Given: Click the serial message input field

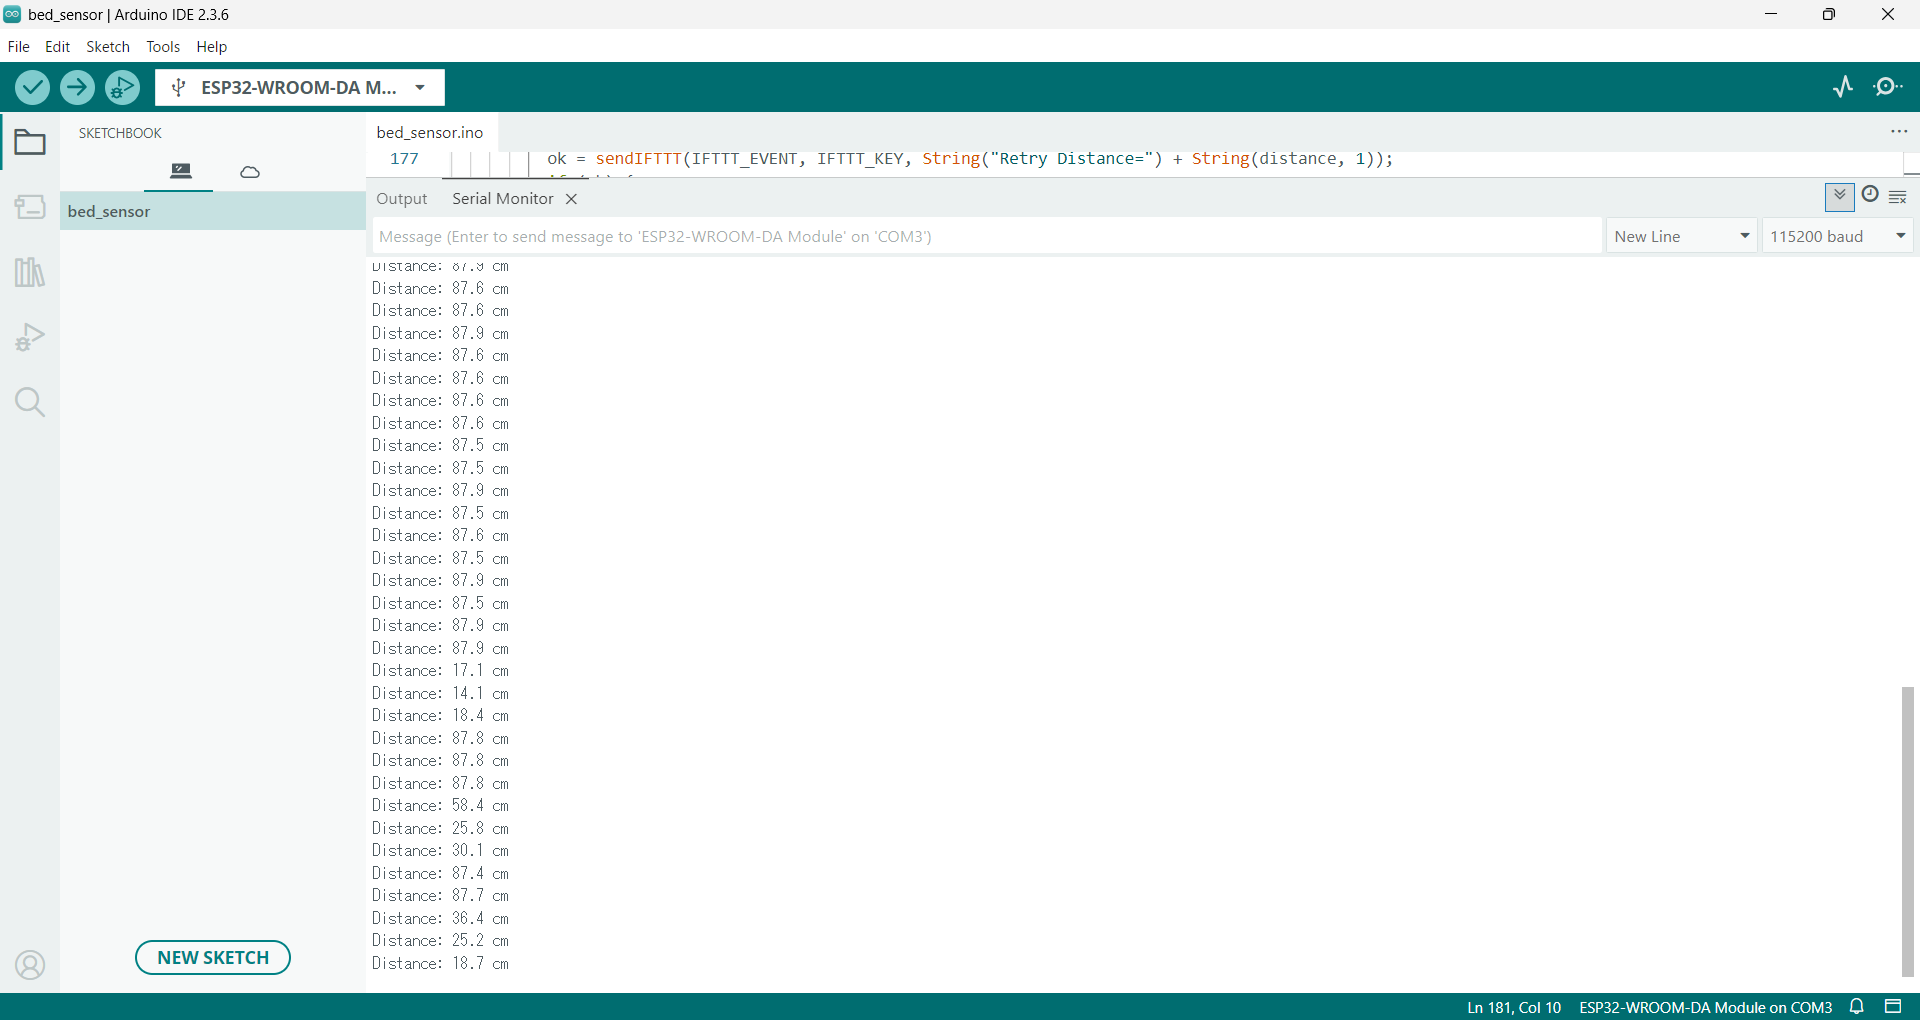Looking at the screenshot, I should 987,237.
